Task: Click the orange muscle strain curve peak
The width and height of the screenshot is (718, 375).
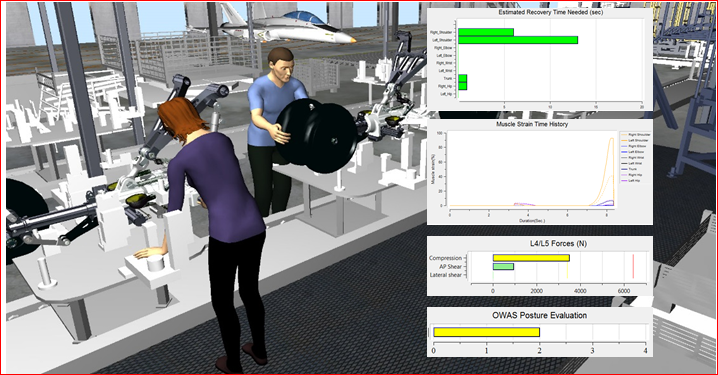Action: tap(611, 139)
